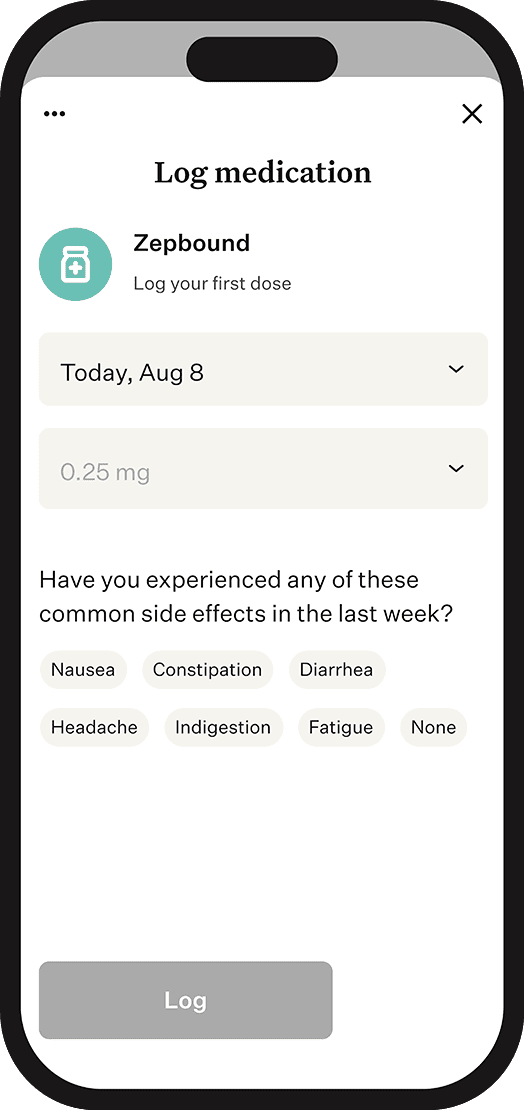This screenshot has height=1110, width=524.
Task: Tap the side effects question text
Action: (x=246, y=597)
